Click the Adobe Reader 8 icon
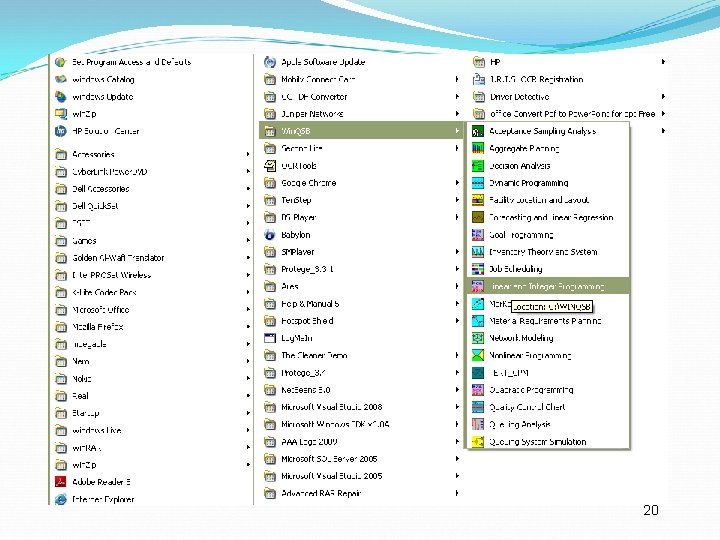 (x=61, y=482)
